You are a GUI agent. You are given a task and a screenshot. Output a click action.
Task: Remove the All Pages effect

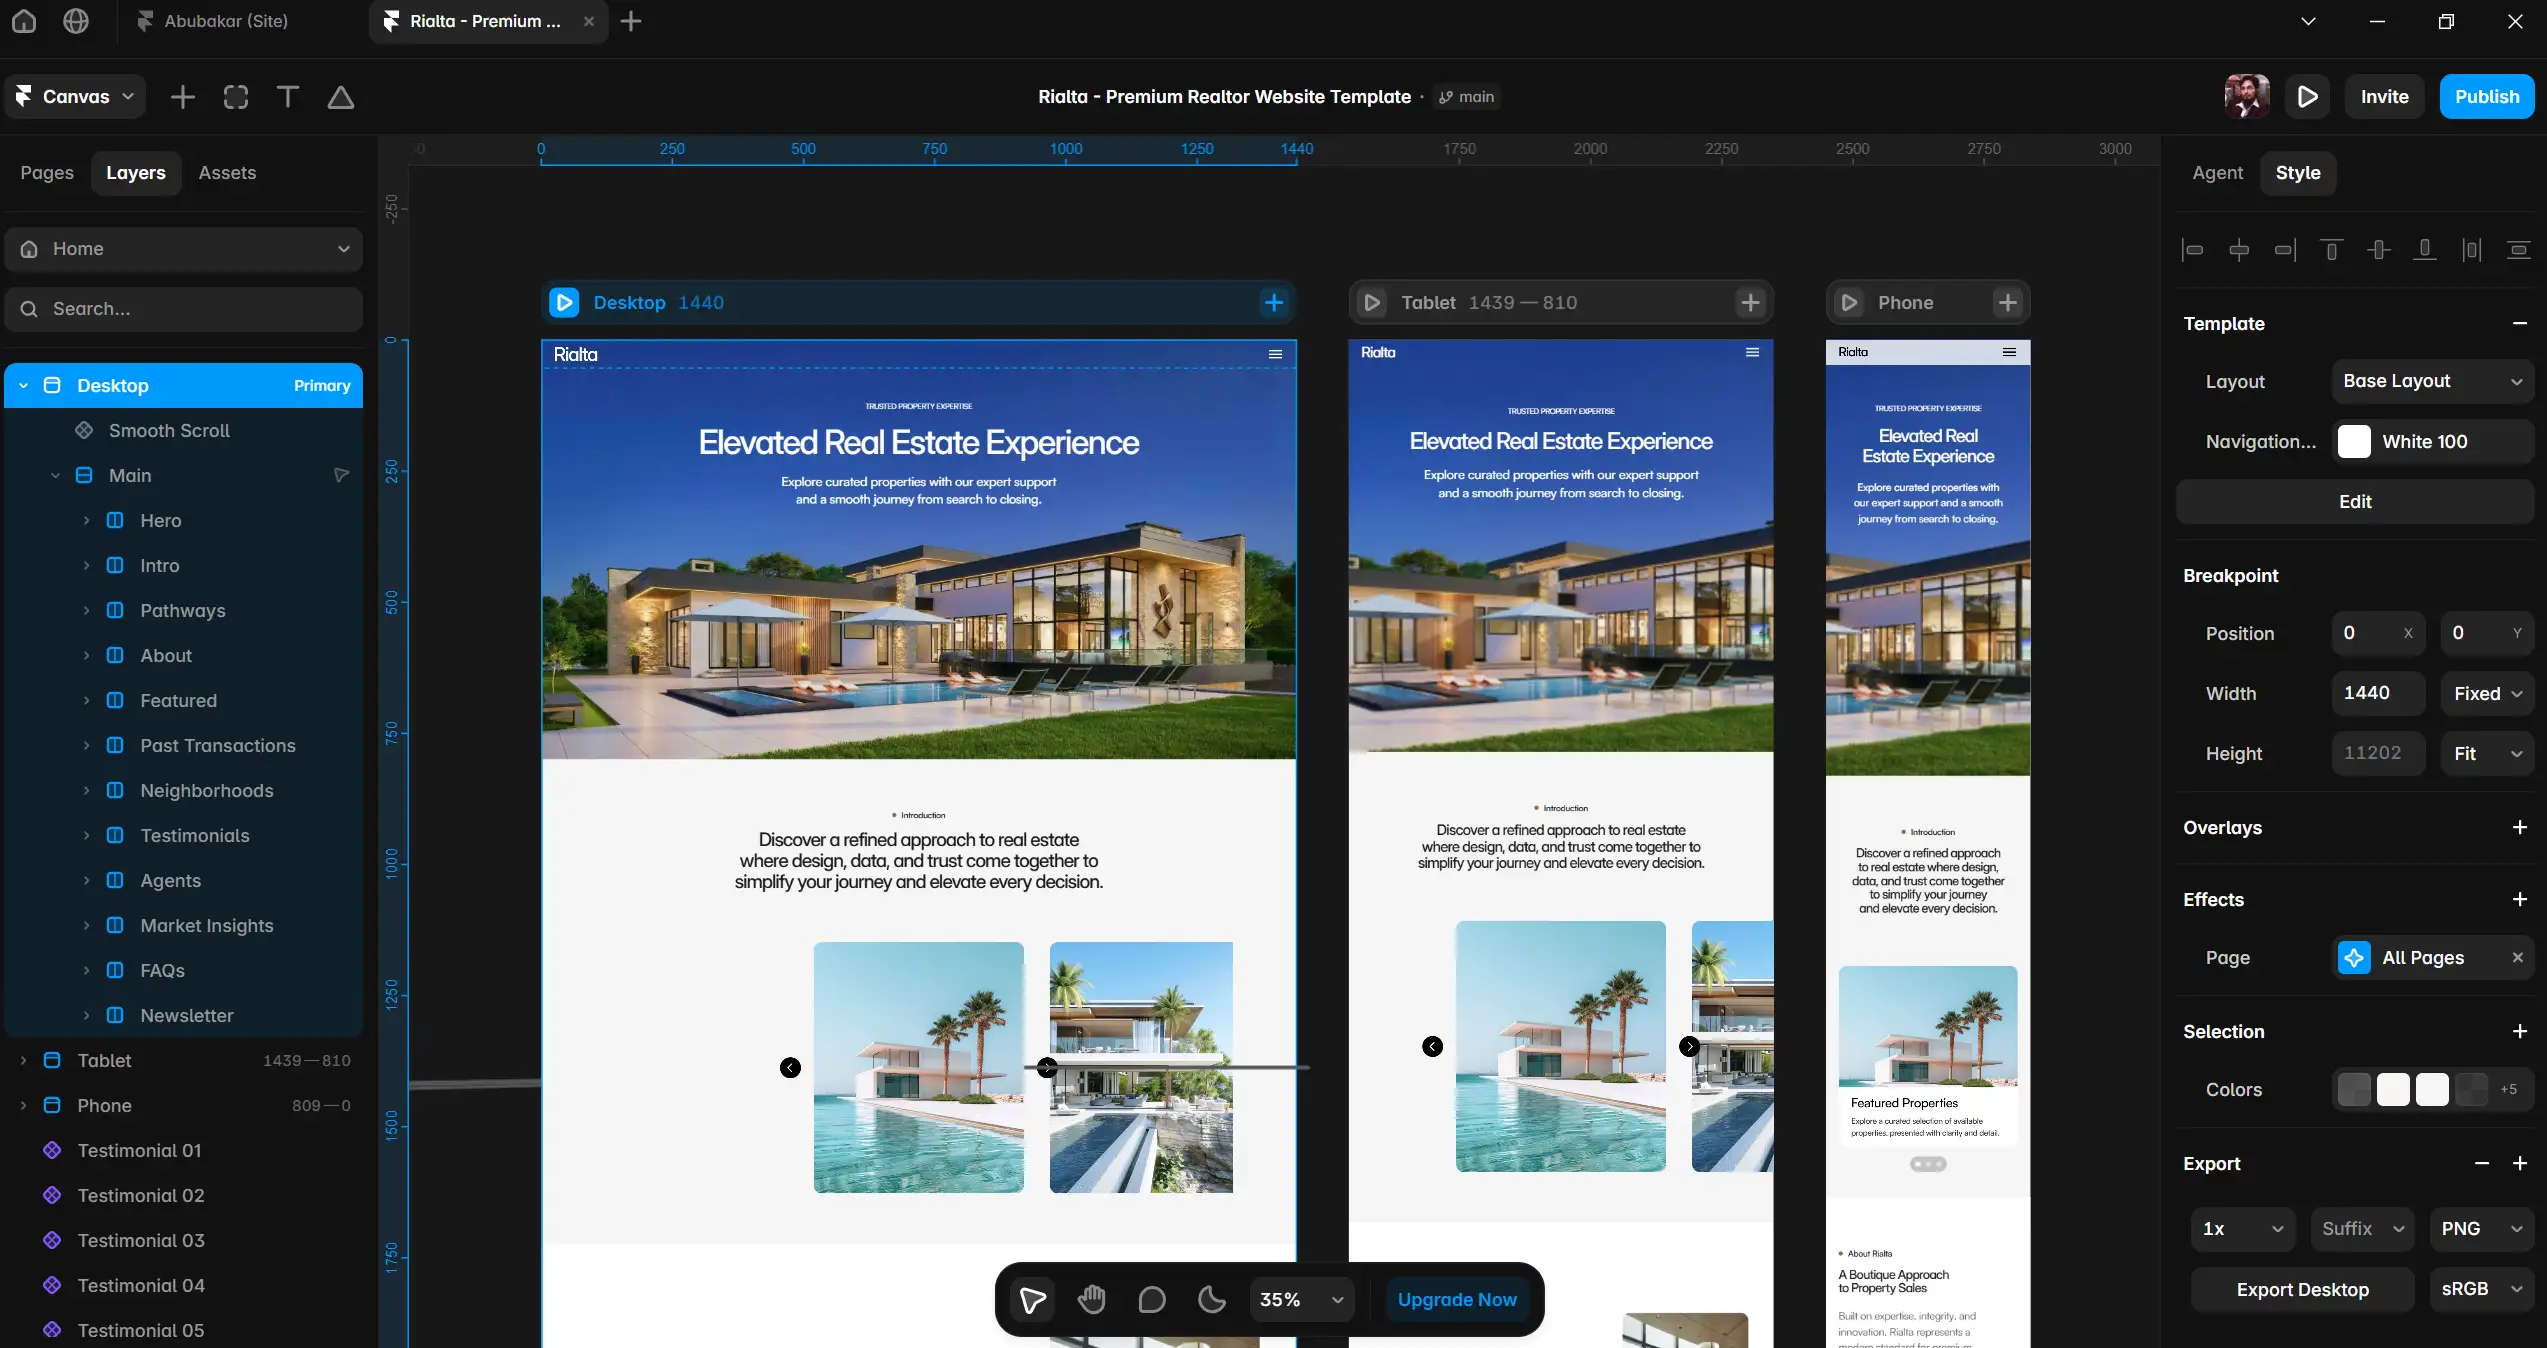point(2518,957)
